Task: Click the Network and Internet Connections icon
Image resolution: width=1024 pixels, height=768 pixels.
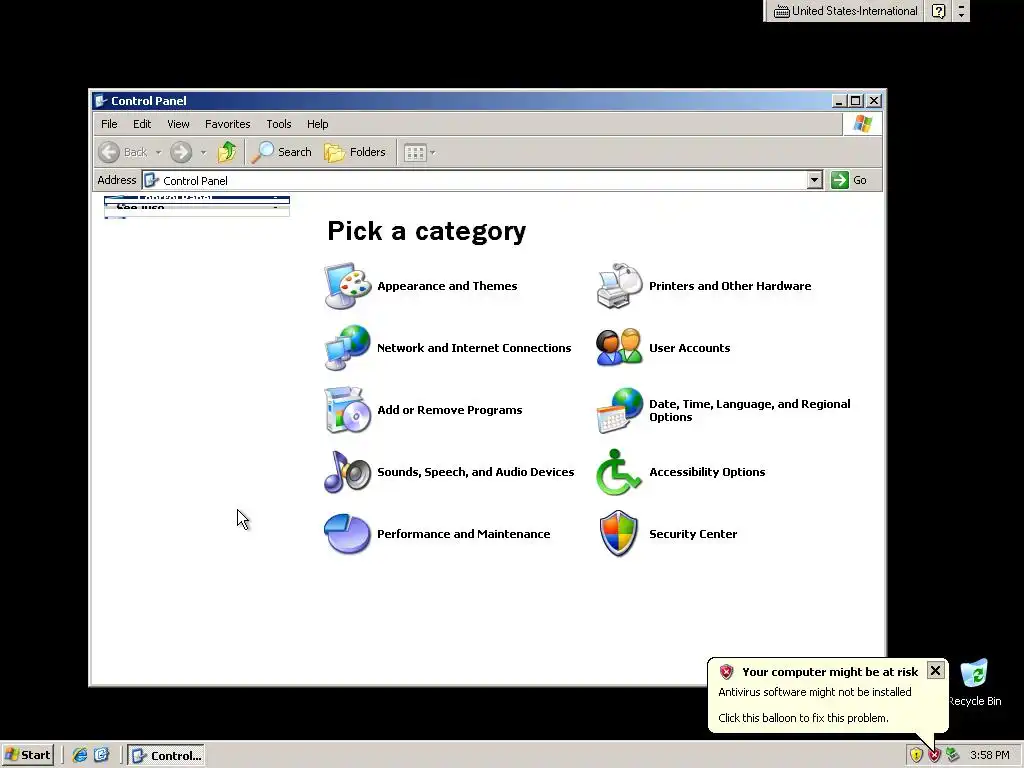Action: (x=347, y=347)
